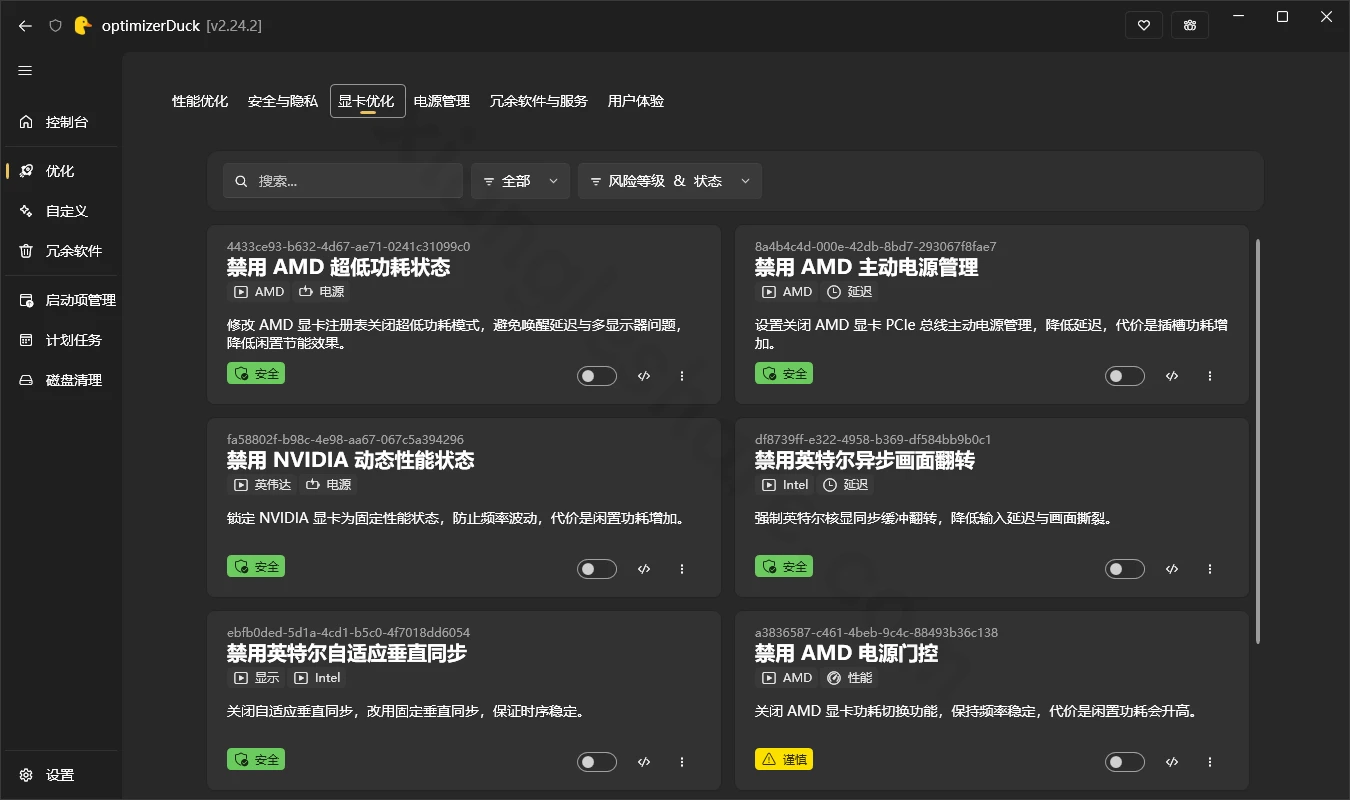Open the 风险等级 & 状态 dropdown

point(670,181)
